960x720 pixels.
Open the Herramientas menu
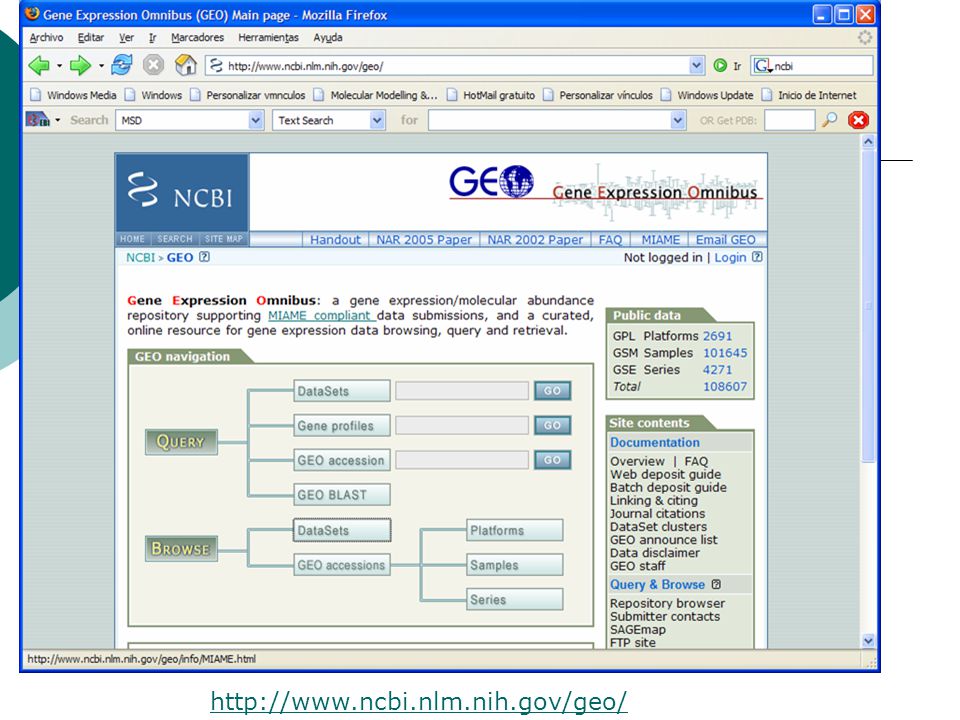point(268,37)
